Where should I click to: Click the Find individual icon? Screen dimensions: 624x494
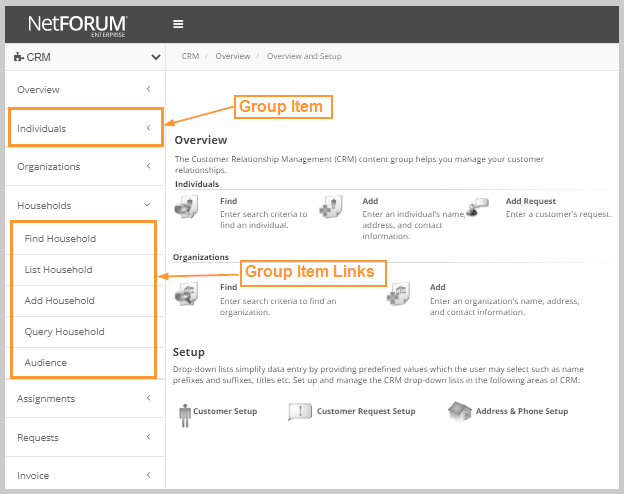coord(186,207)
